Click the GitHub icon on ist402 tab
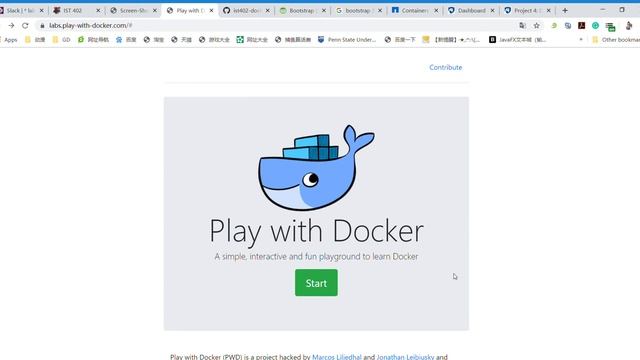This screenshot has width=640, height=360. click(x=227, y=11)
